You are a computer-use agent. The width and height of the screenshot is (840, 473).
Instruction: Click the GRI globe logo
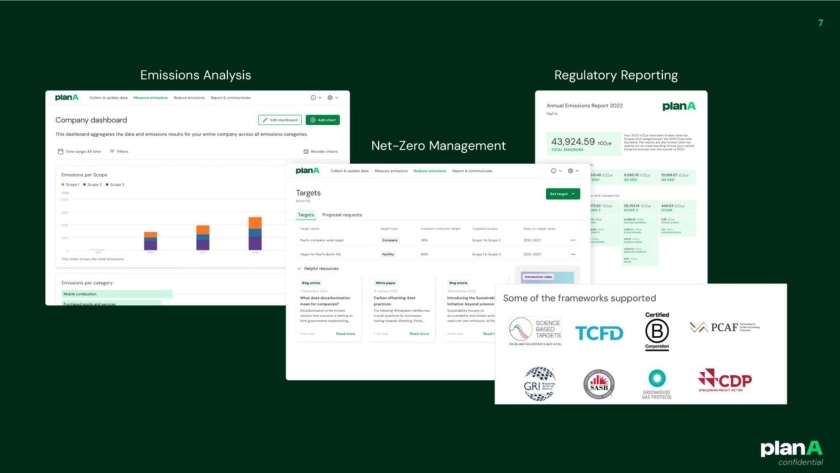539,383
